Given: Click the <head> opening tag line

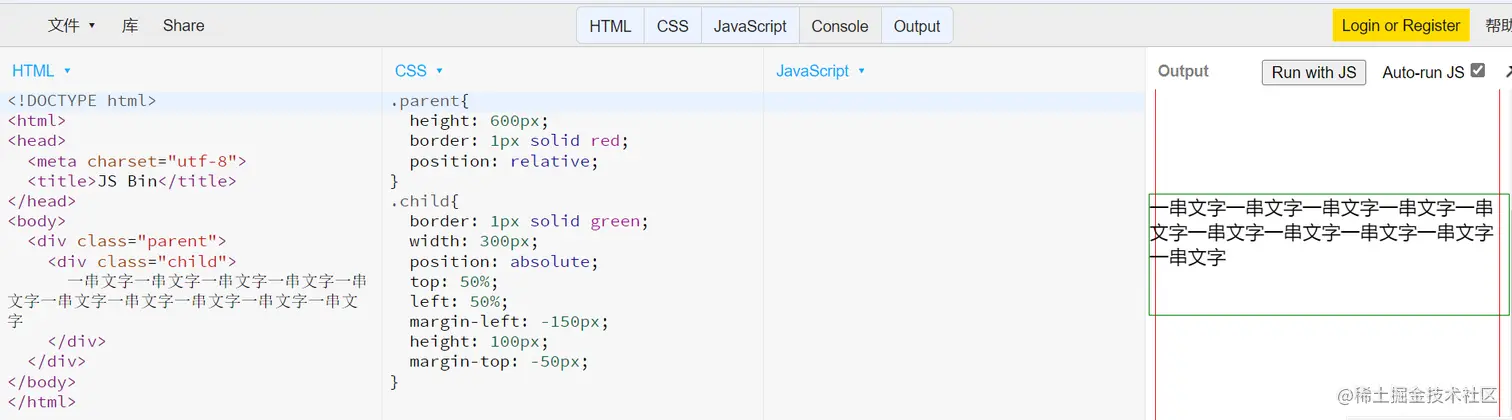Looking at the screenshot, I should click(37, 141).
